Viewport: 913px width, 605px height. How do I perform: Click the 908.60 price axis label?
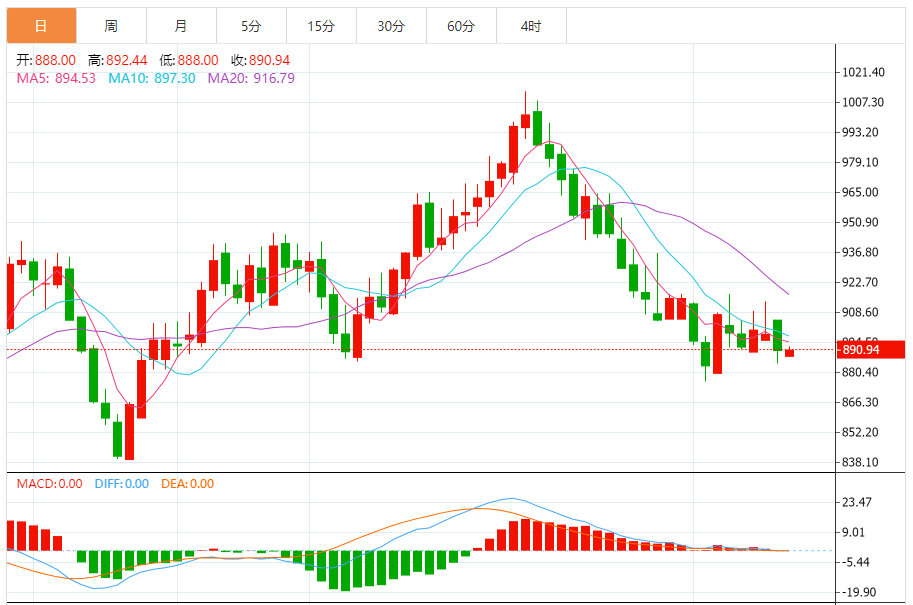point(861,313)
